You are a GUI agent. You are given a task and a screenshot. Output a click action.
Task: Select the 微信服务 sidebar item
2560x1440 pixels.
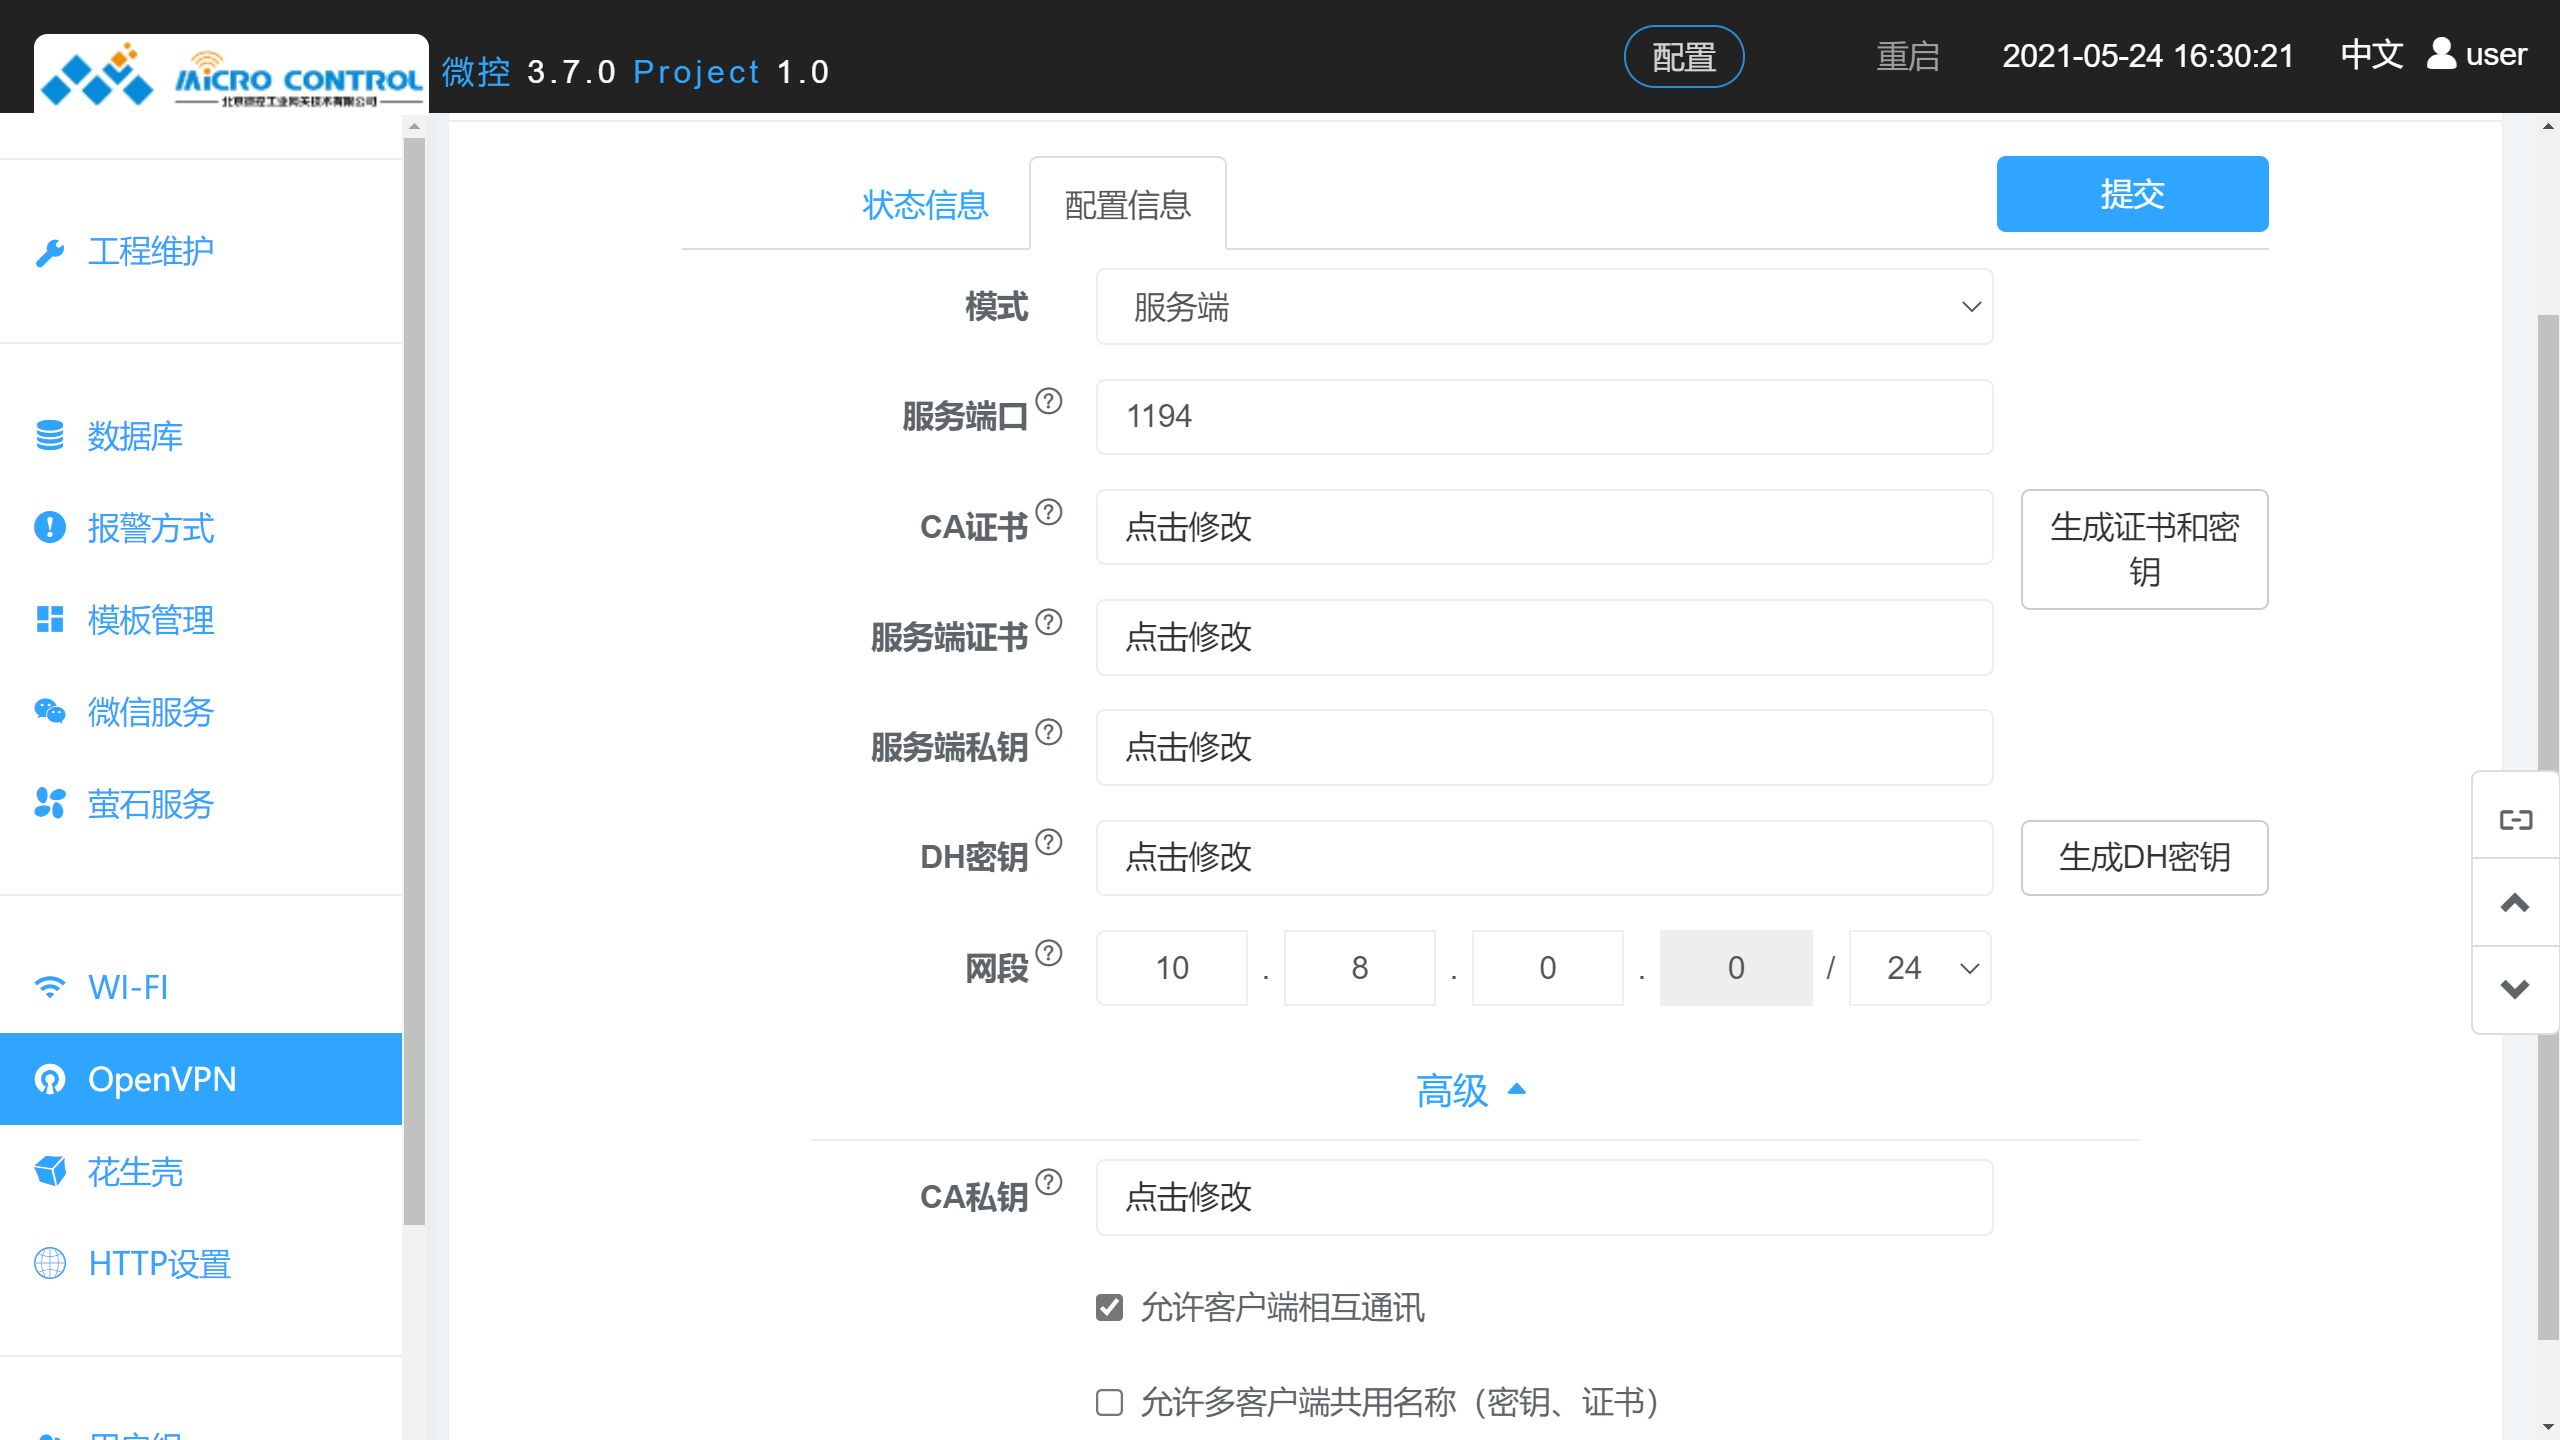click(x=150, y=712)
